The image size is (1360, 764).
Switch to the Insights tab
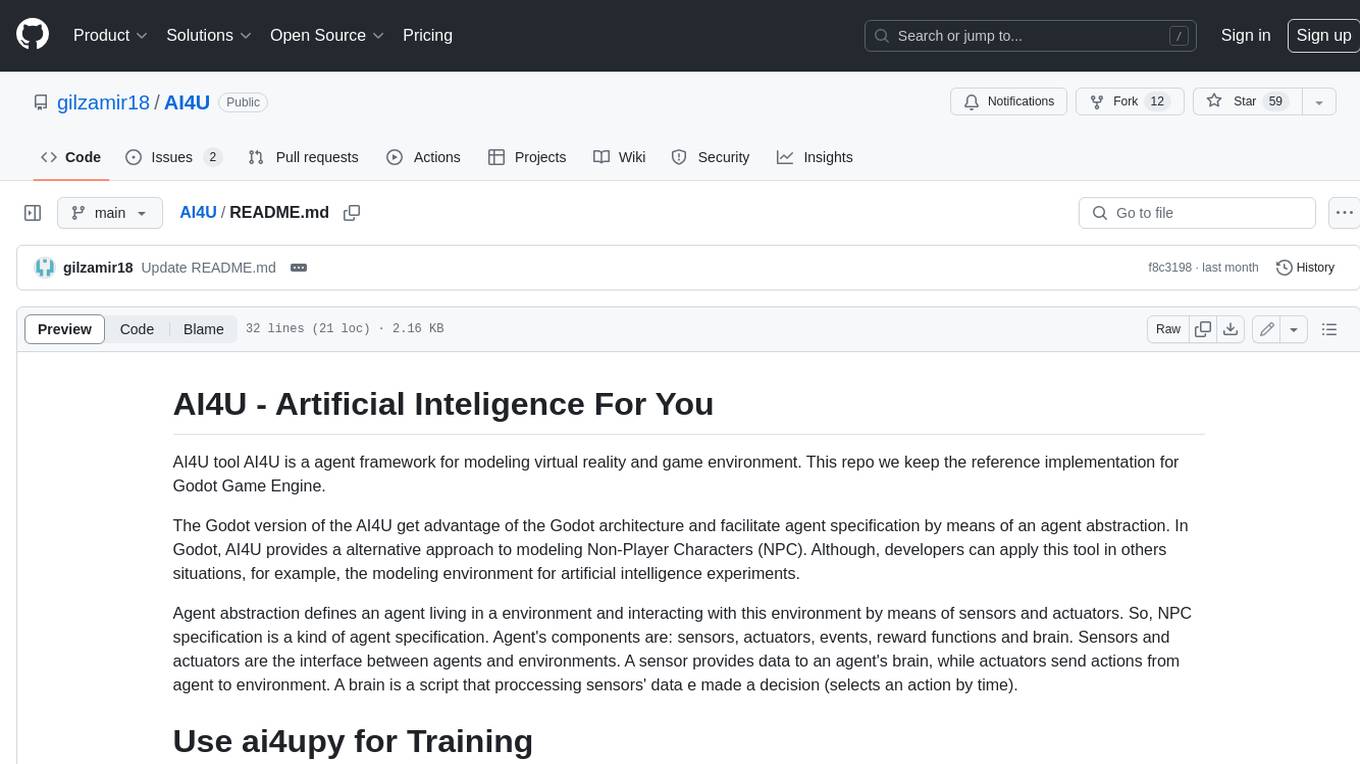tap(815, 157)
